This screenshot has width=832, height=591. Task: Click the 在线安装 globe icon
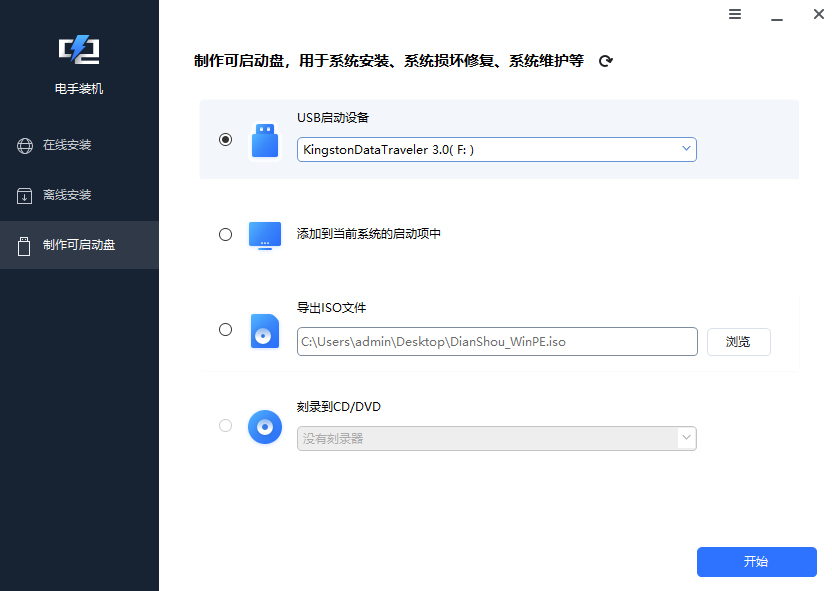[24, 145]
